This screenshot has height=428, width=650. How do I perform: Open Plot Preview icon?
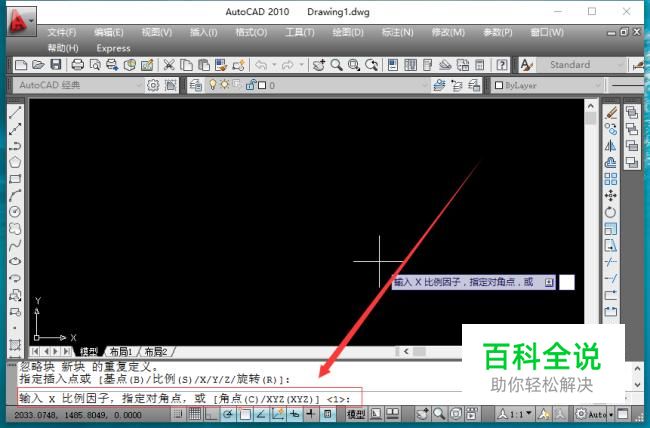click(x=95, y=65)
